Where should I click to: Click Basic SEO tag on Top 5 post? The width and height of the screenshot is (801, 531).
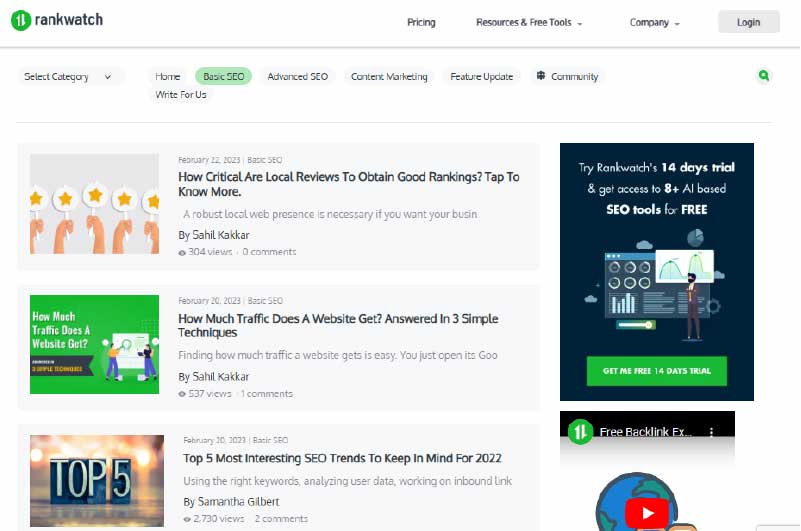(x=270, y=440)
